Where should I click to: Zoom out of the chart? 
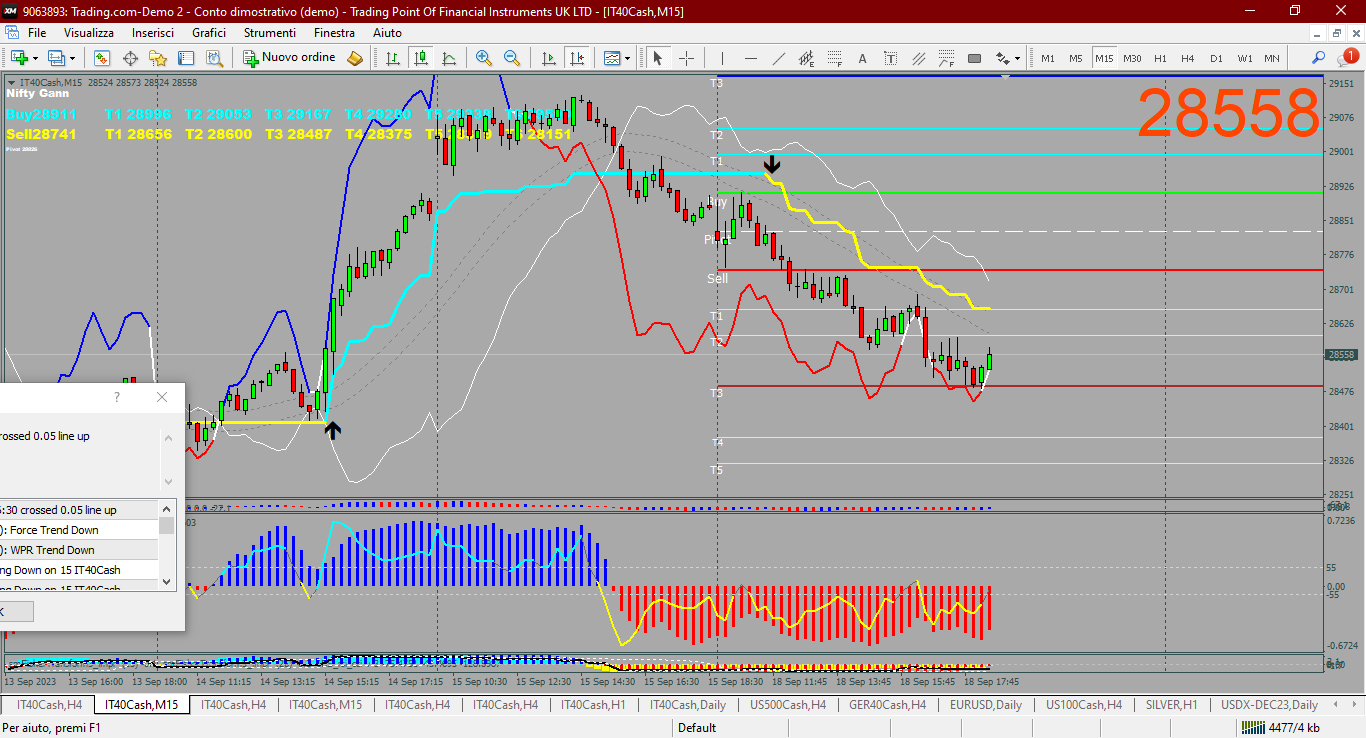[512, 58]
